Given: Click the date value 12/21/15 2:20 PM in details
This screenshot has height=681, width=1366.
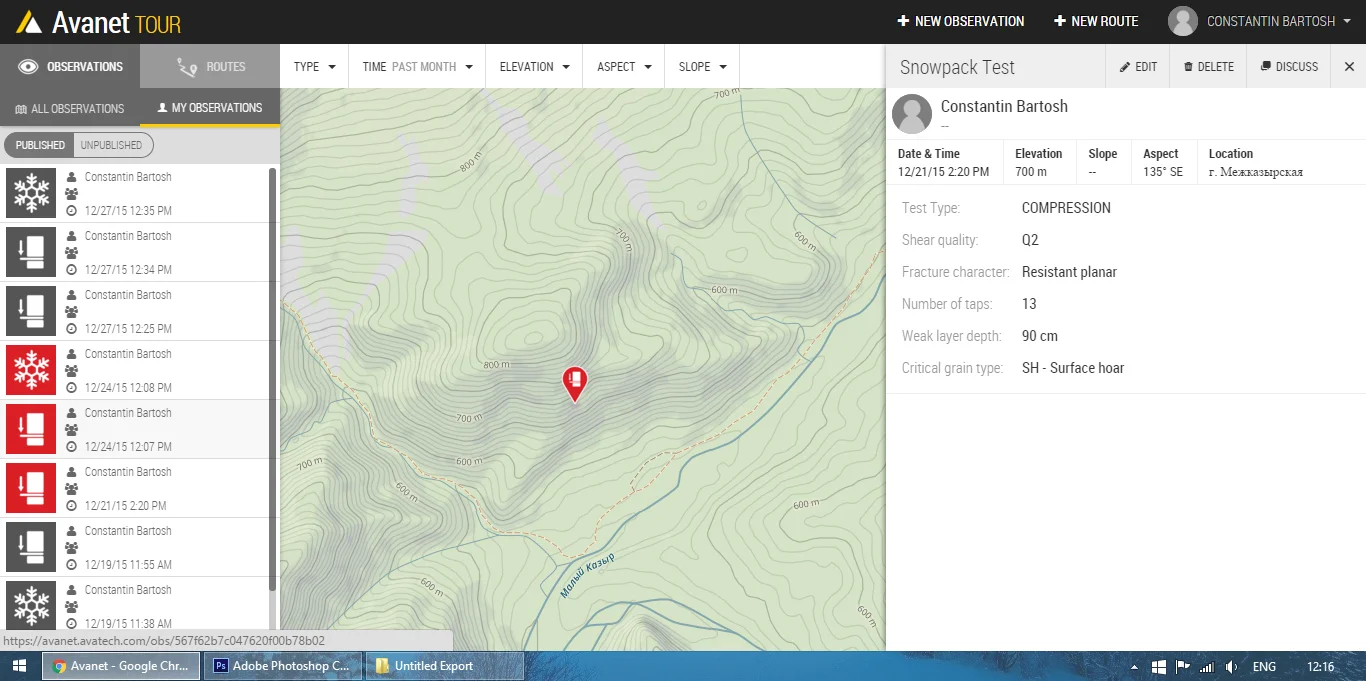Looking at the screenshot, I should [x=943, y=172].
